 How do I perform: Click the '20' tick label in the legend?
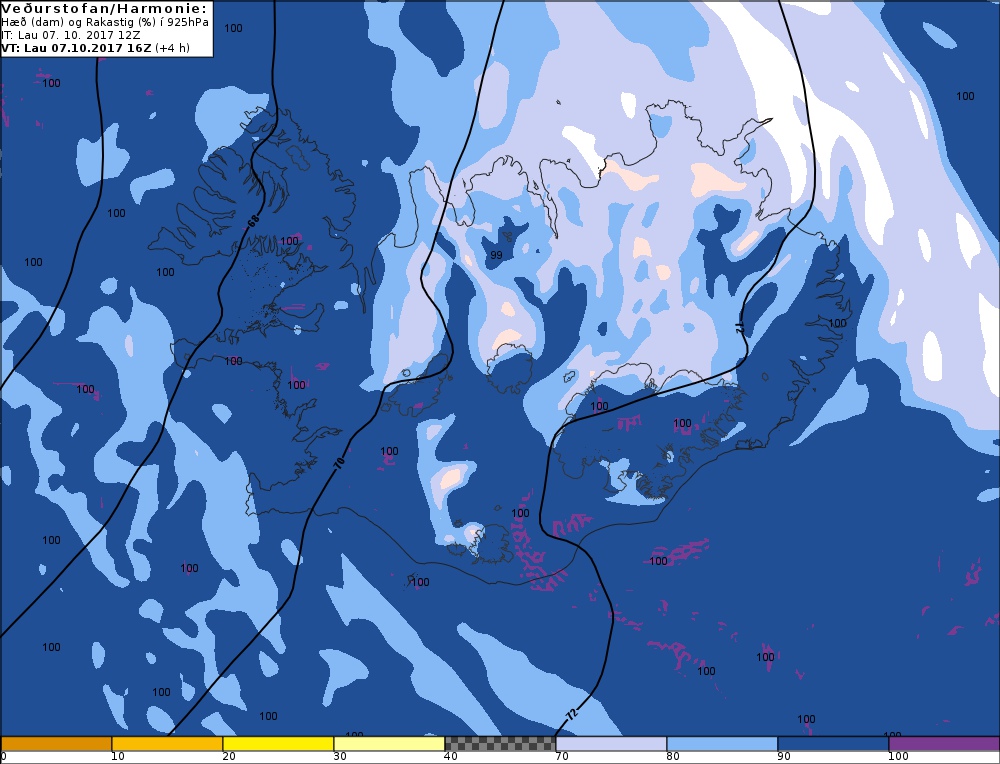[229, 757]
